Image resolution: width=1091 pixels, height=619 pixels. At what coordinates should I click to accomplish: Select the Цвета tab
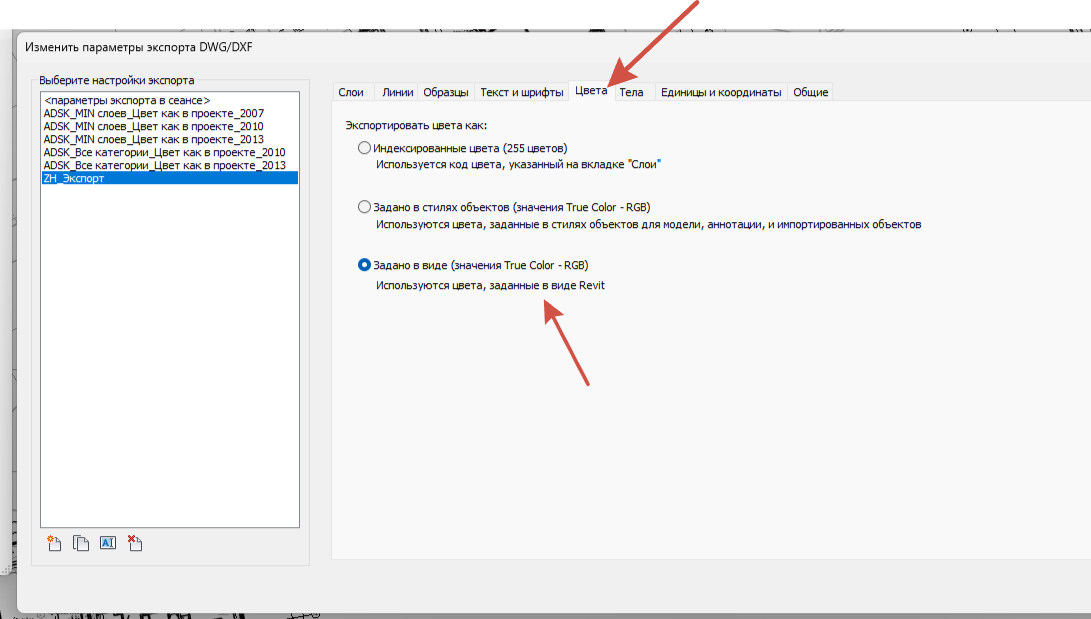point(591,90)
